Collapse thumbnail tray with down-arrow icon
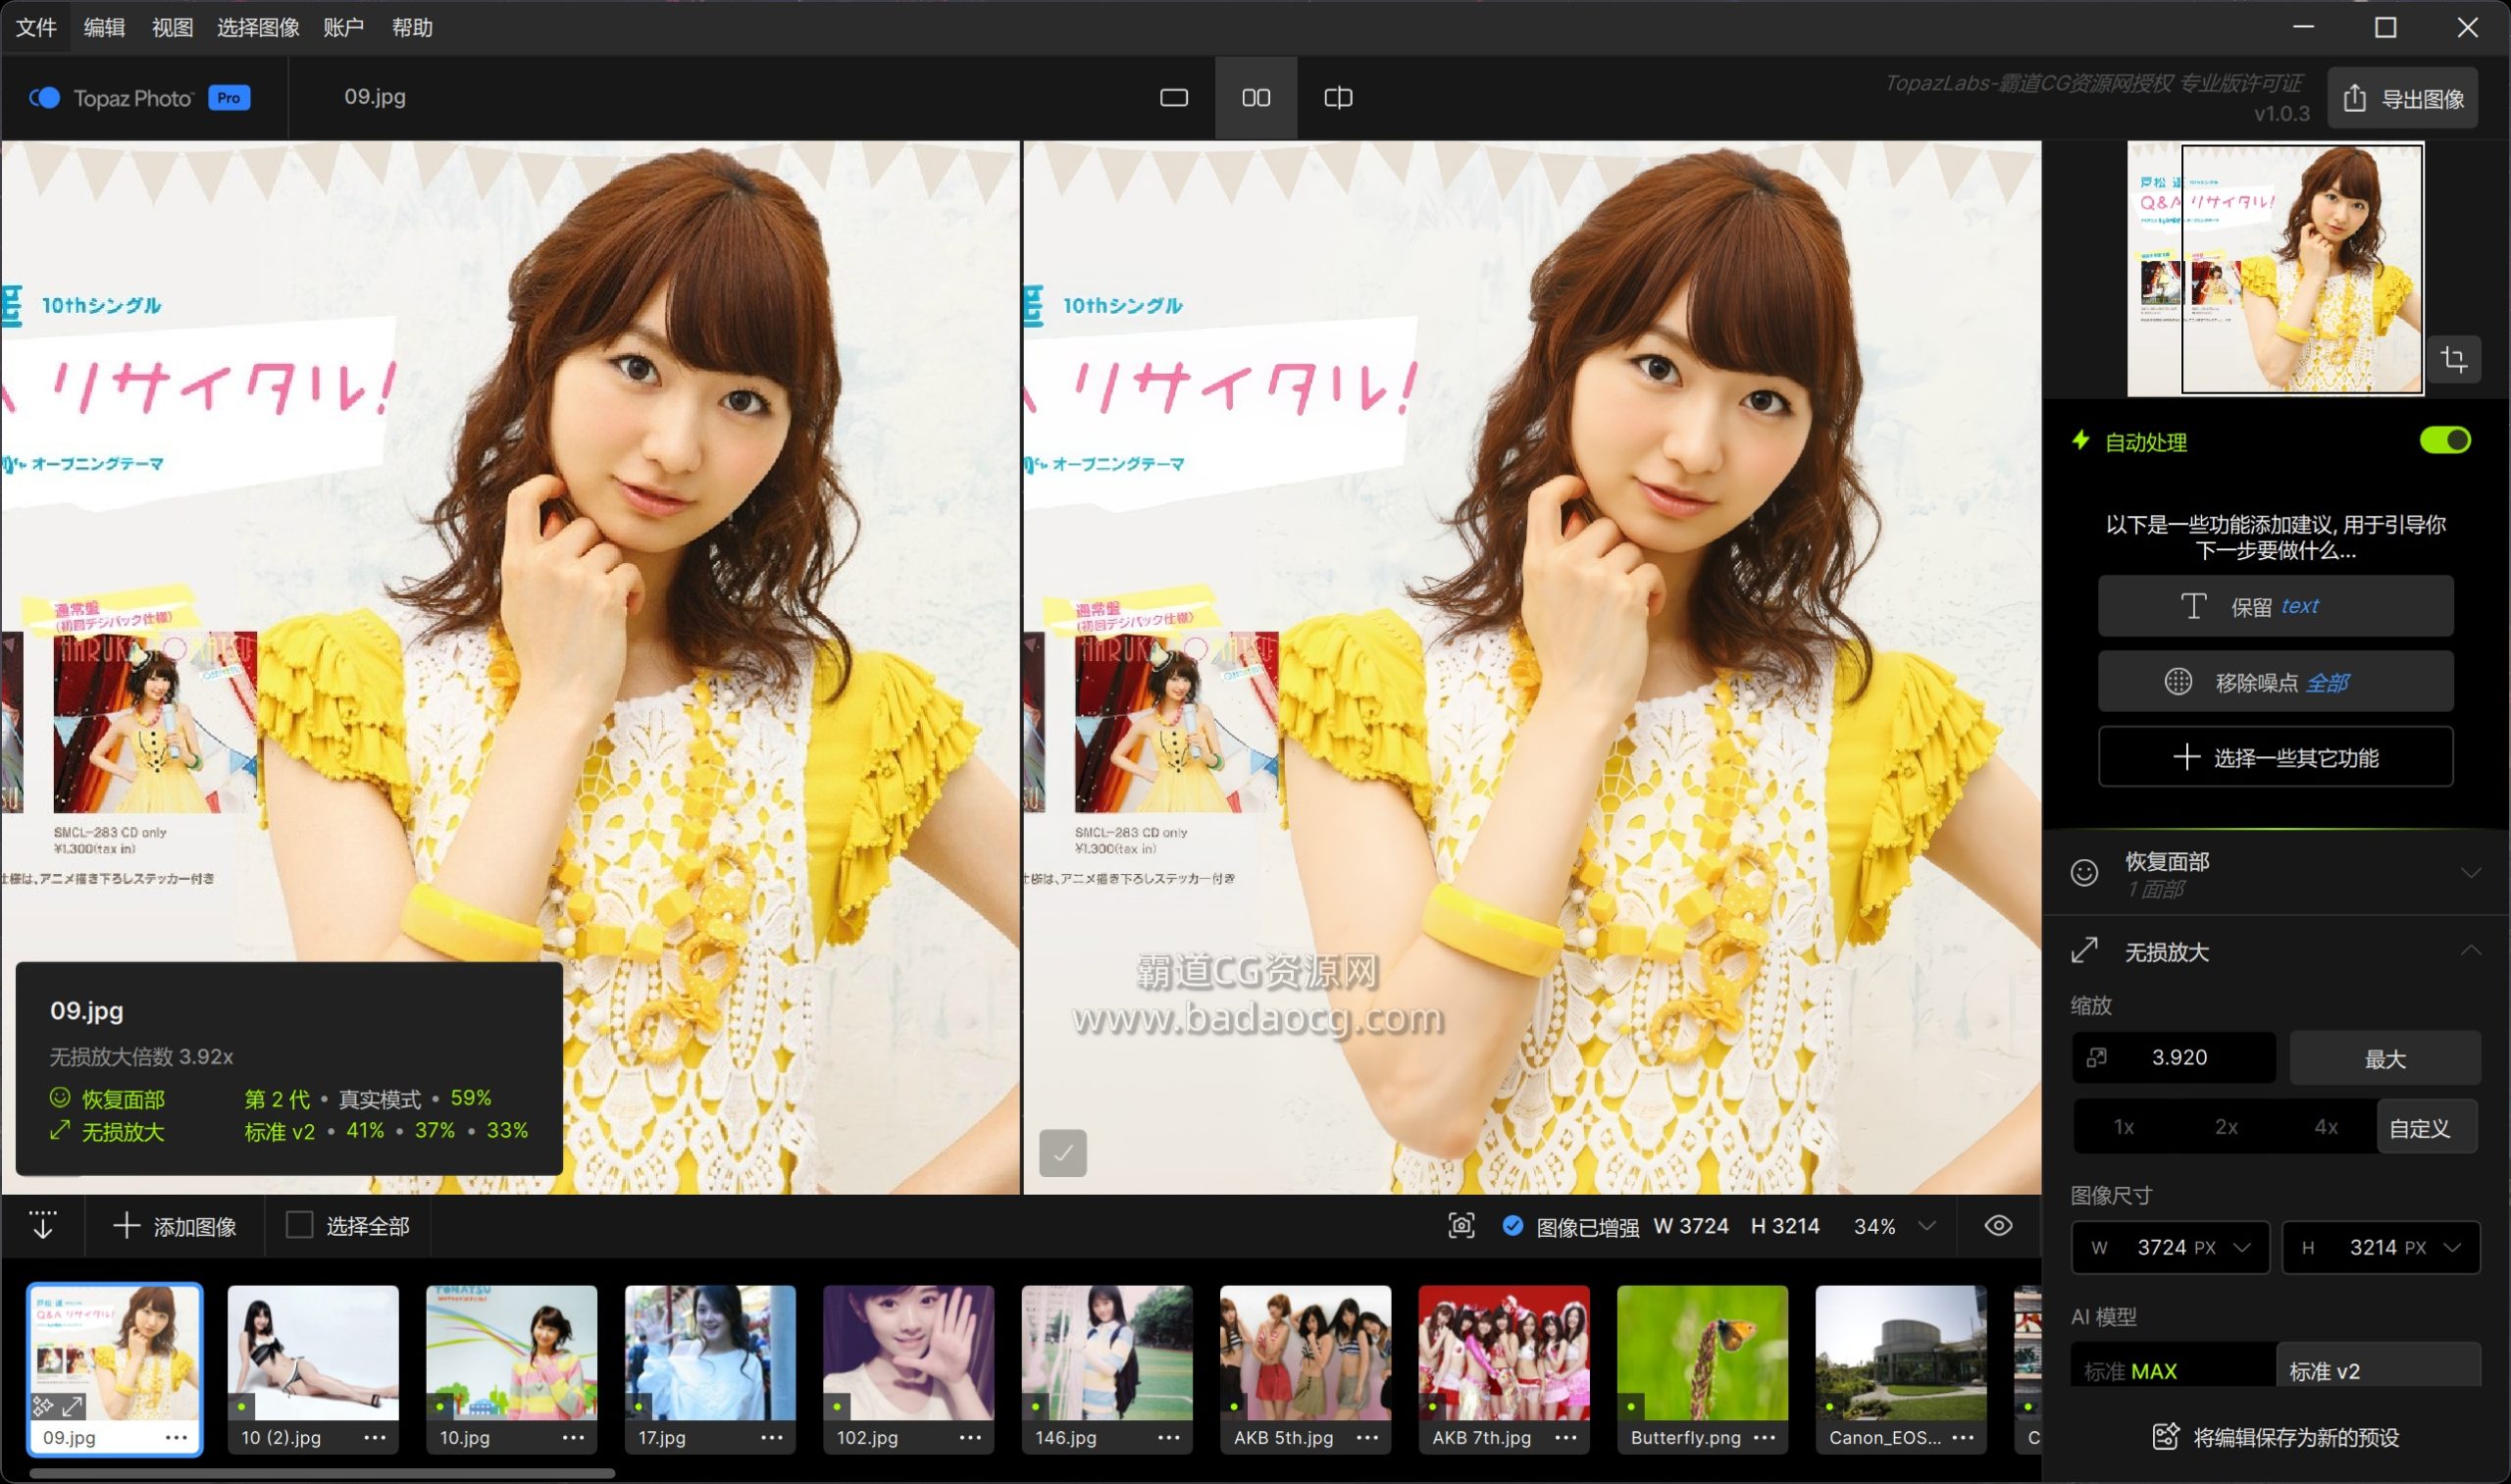2511x1484 pixels. [43, 1226]
